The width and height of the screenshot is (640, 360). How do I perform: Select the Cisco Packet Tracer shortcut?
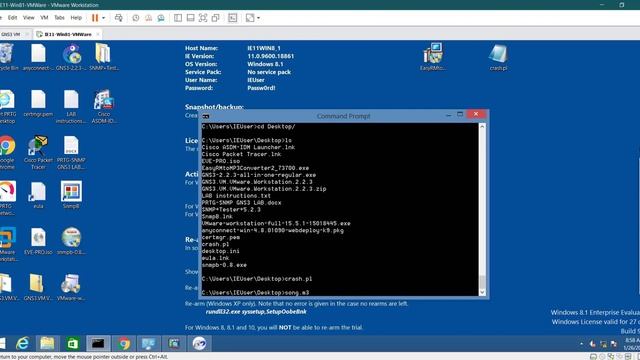[x=38, y=153]
